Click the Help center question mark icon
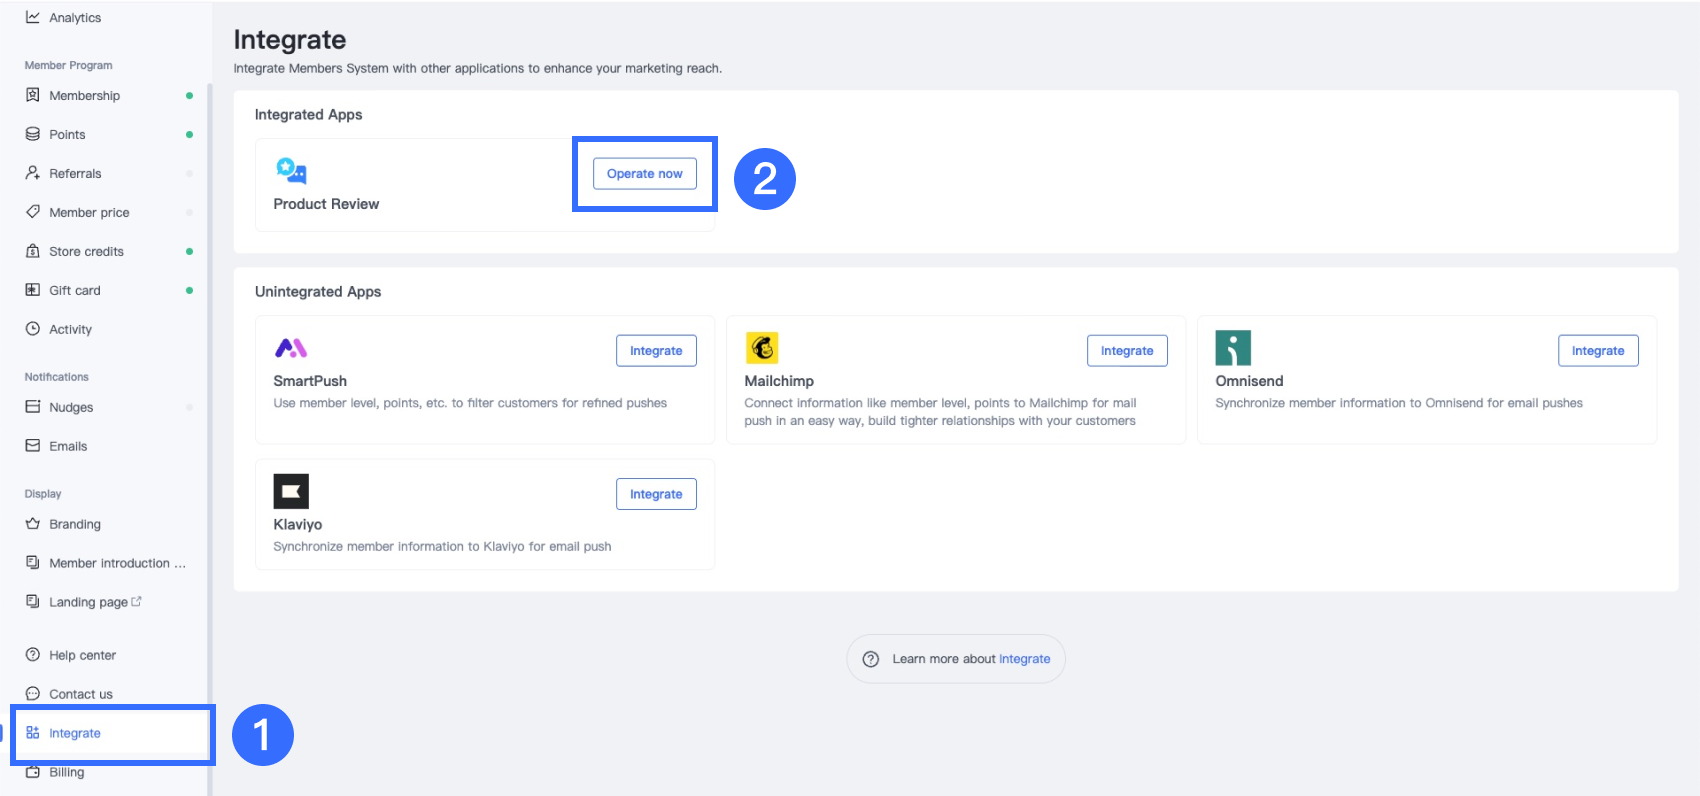Viewport: 1700px width, 796px height. pos(33,655)
